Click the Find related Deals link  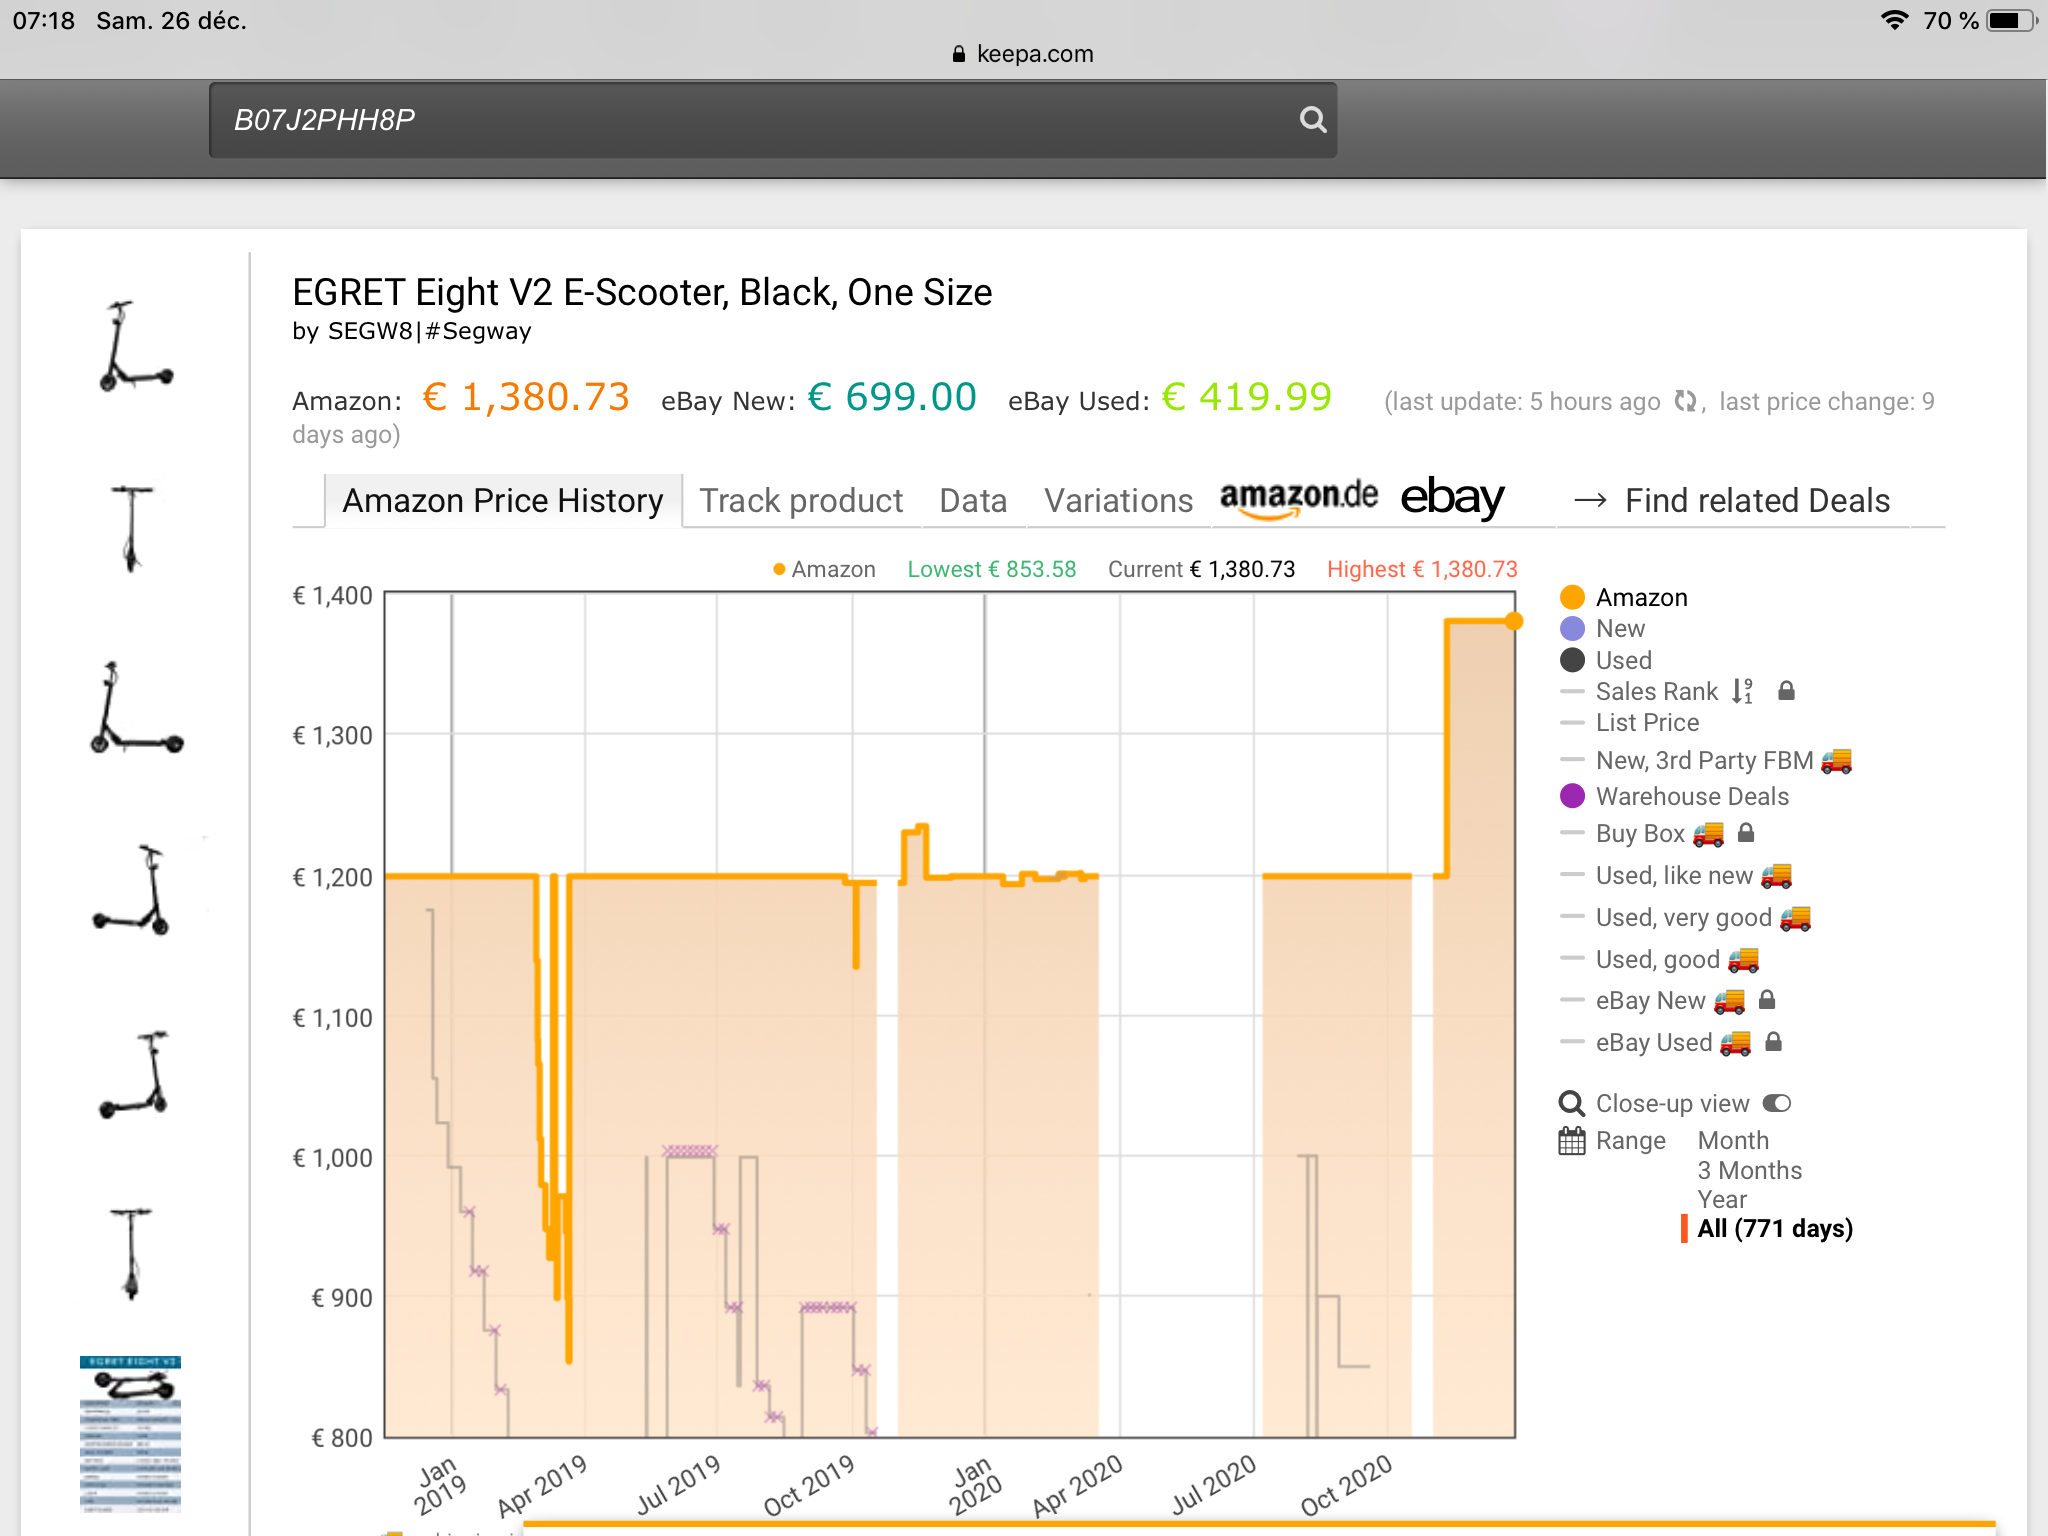point(1756,500)
